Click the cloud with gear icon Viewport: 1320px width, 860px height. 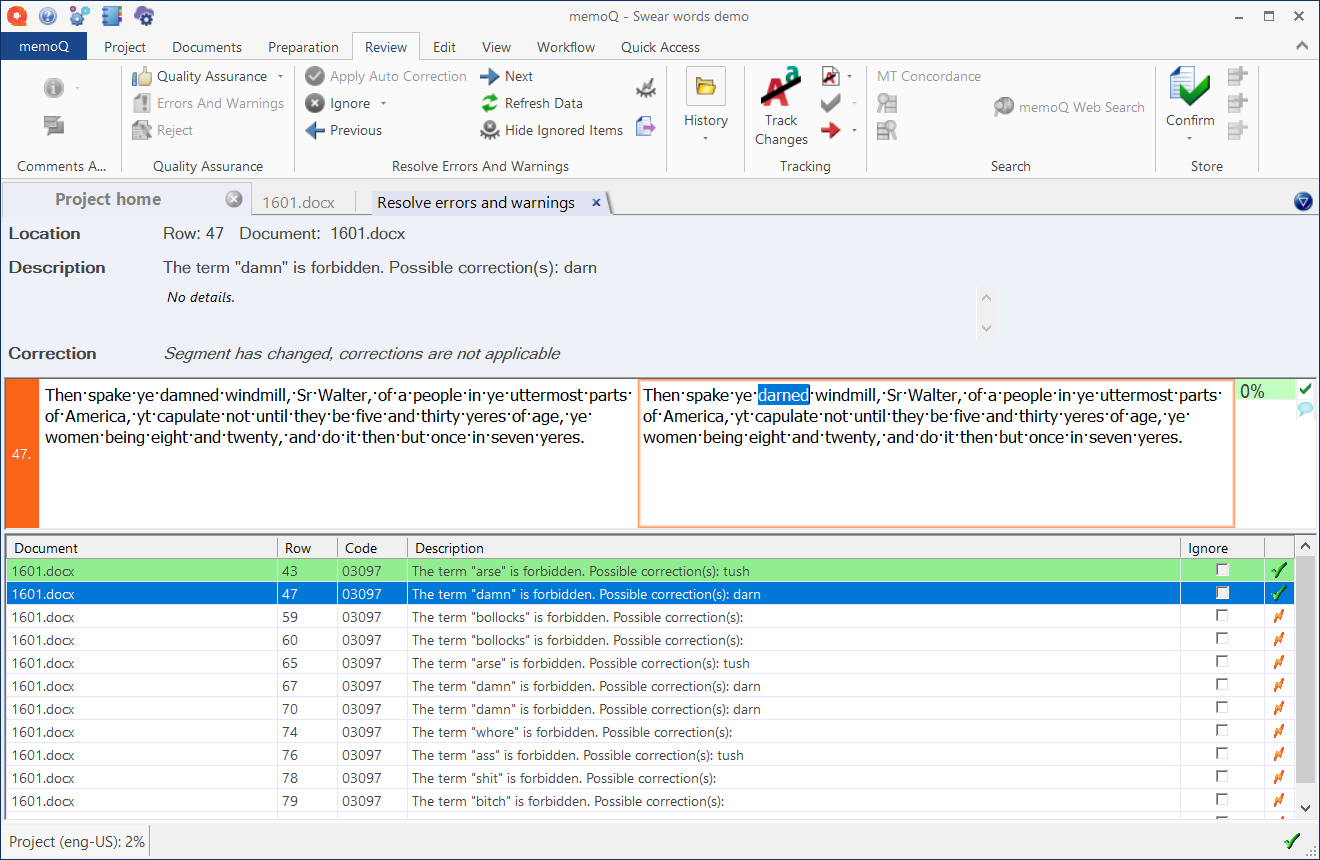[x=144, y=16]
